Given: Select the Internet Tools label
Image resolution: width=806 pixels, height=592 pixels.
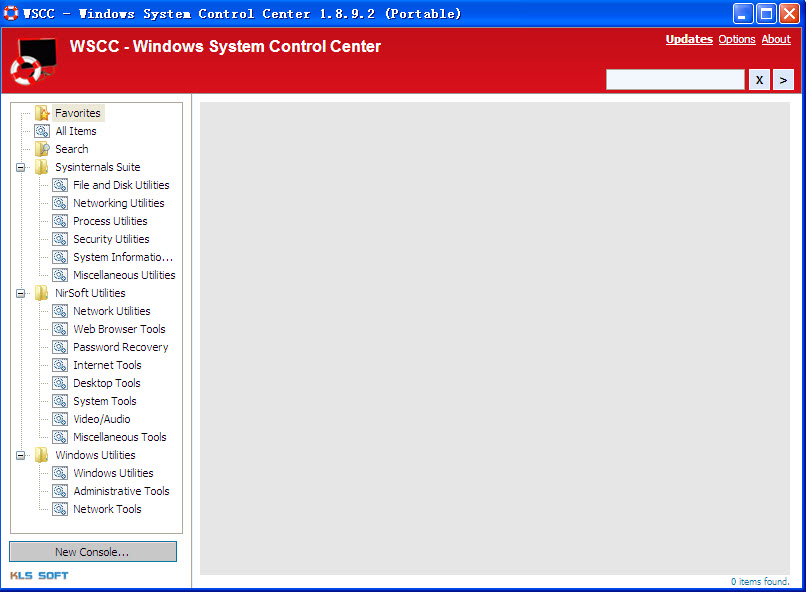Looking at the screenshot, I should [107, 365].
